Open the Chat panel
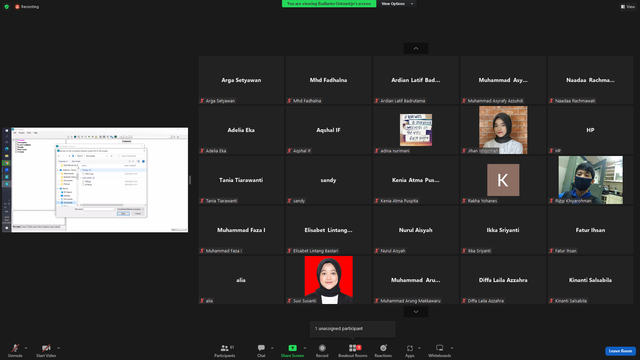This screenshot has height=360, width=640. (x=261, y=350)
